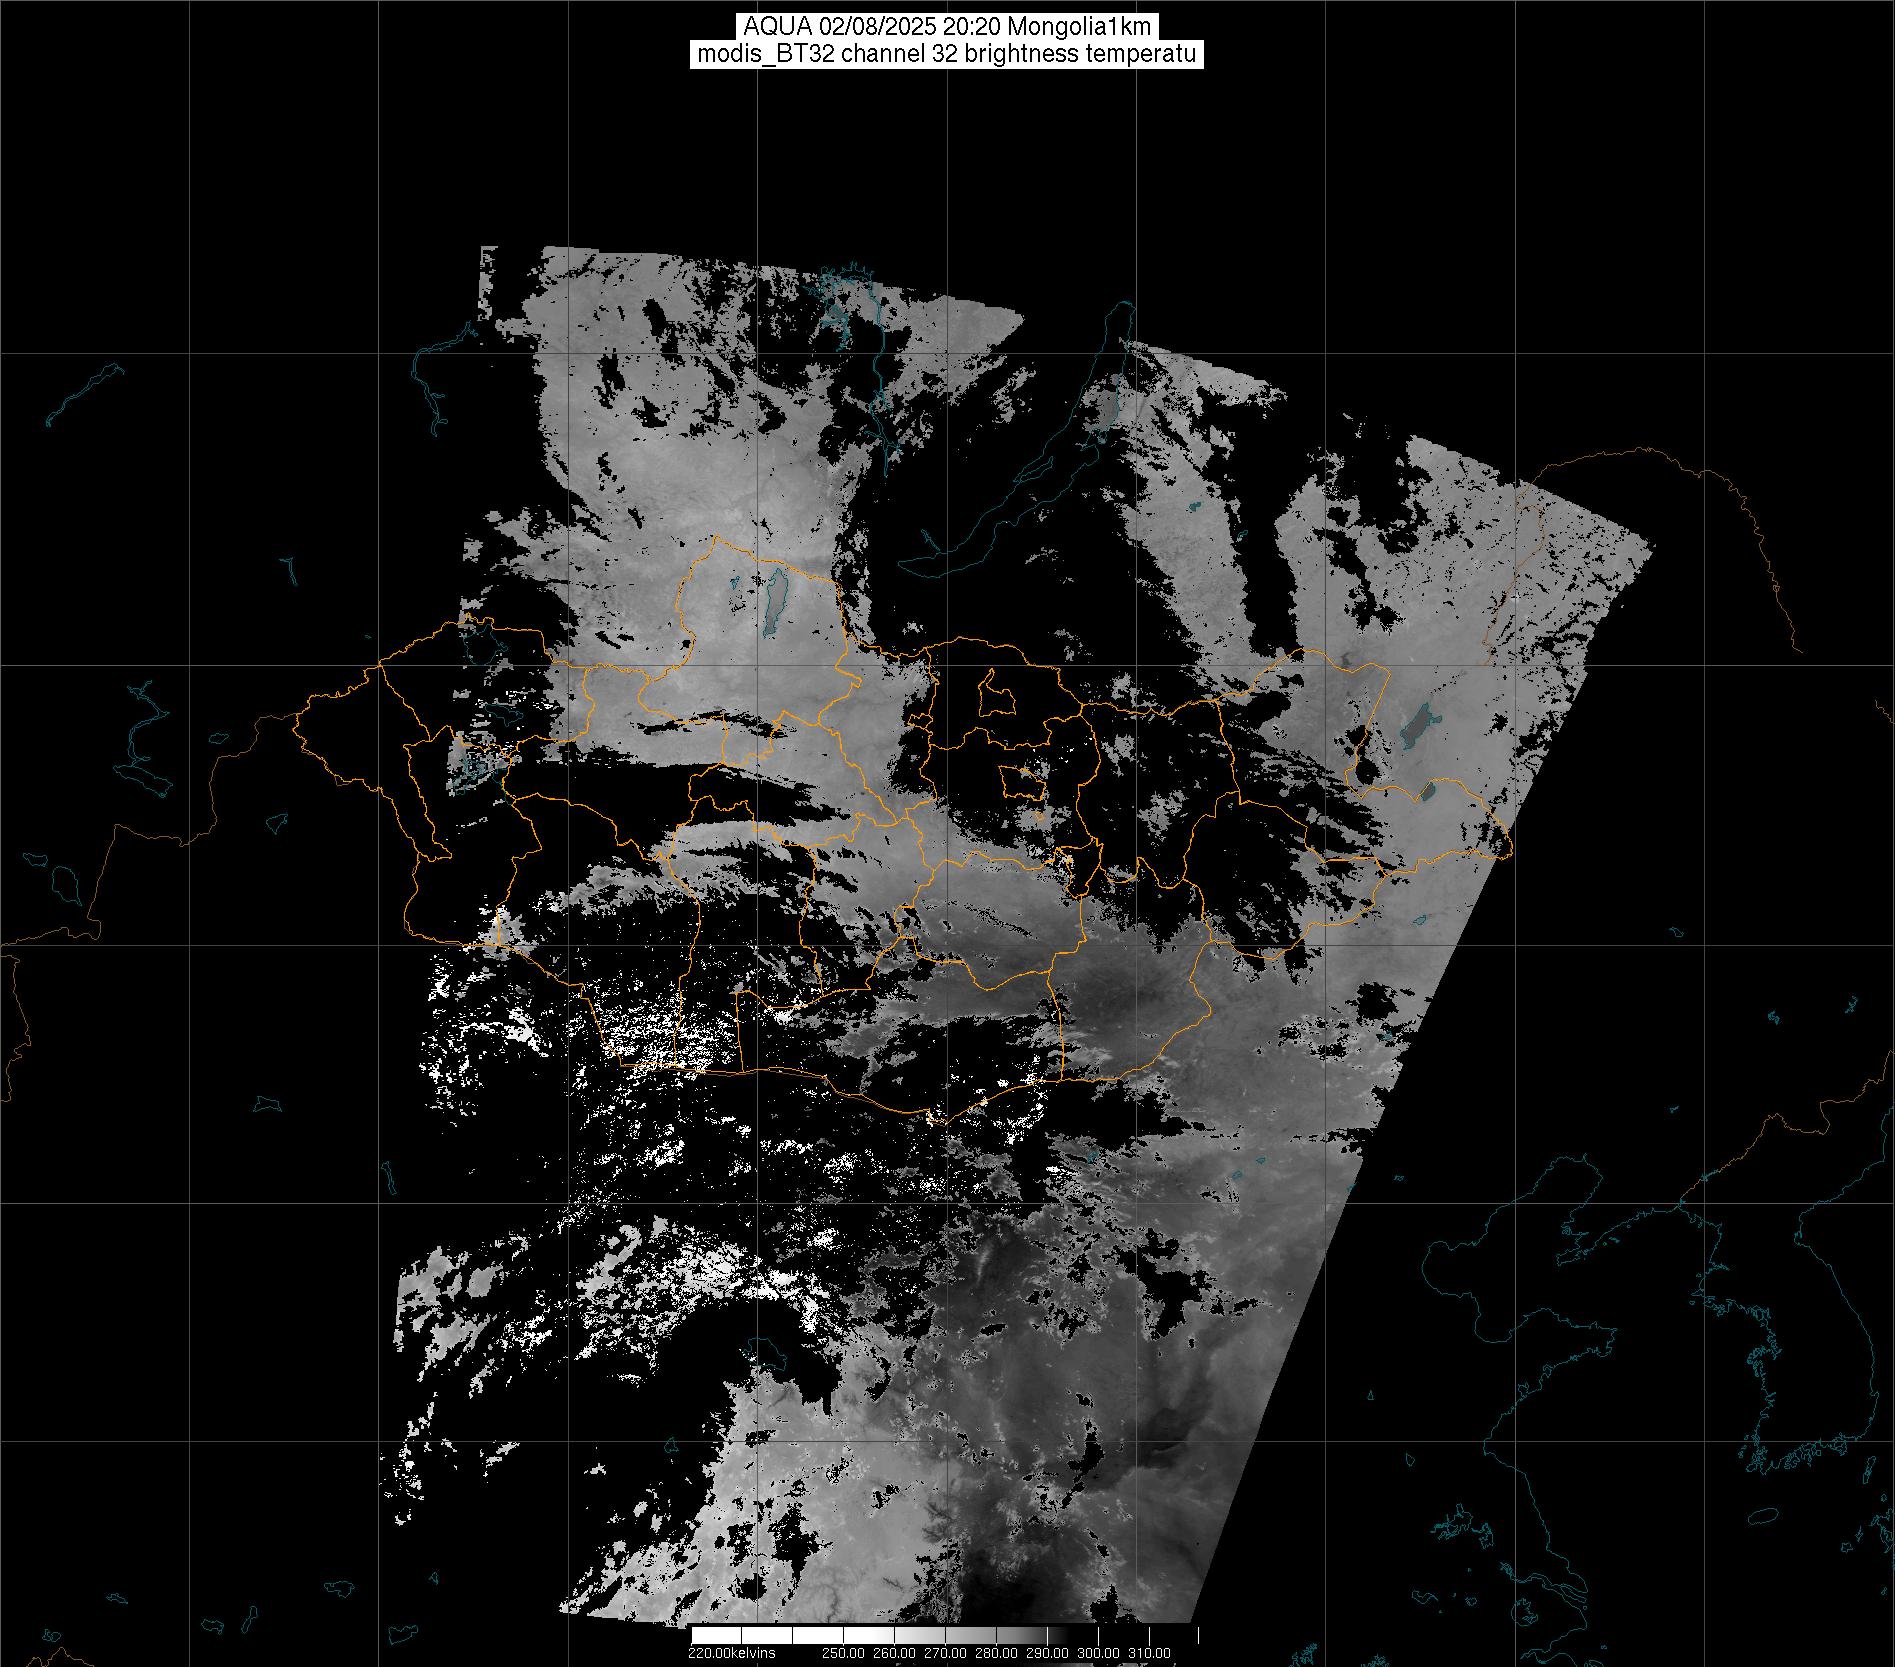Screen dimensions: 1895x1667
Task: Pick the gray colorbar segment between 270 and 280
Action: point(970,1635)
